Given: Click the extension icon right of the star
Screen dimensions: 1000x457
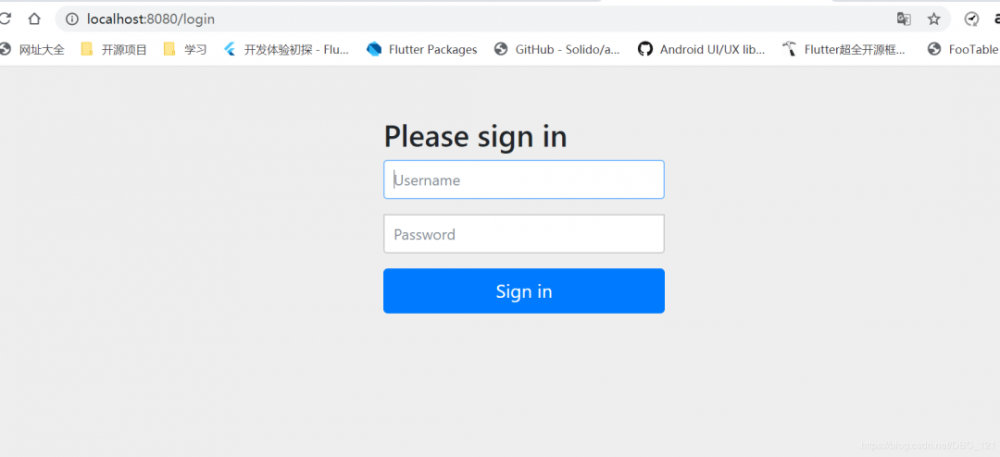Looking at the screenshot, I should tap(971, 19).
